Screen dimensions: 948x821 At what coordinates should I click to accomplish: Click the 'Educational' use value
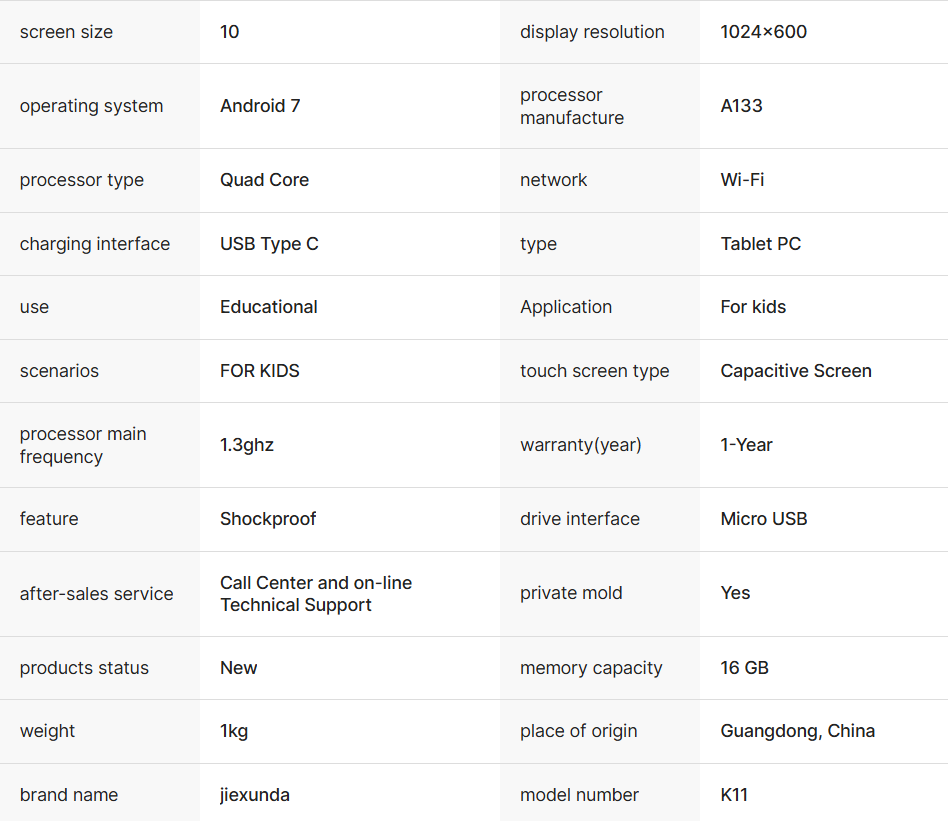click(269, 307)
